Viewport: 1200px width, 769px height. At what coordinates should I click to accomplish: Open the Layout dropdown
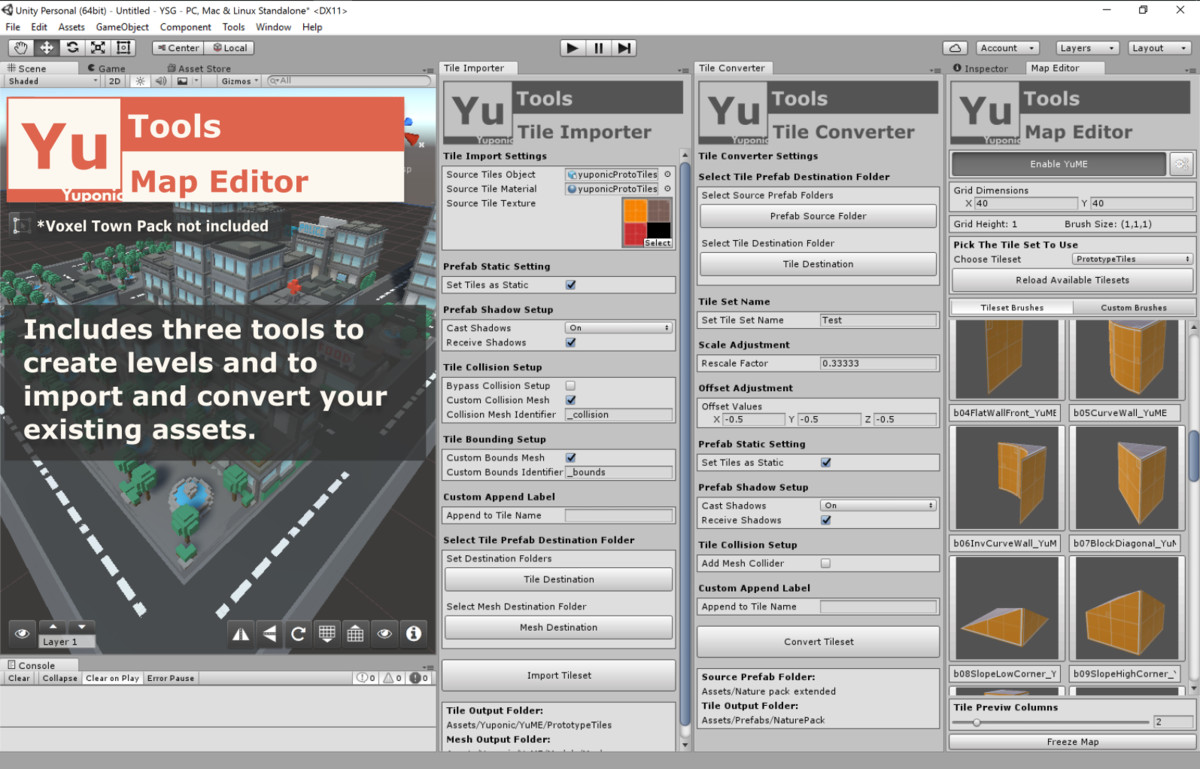pos(1159,47)
